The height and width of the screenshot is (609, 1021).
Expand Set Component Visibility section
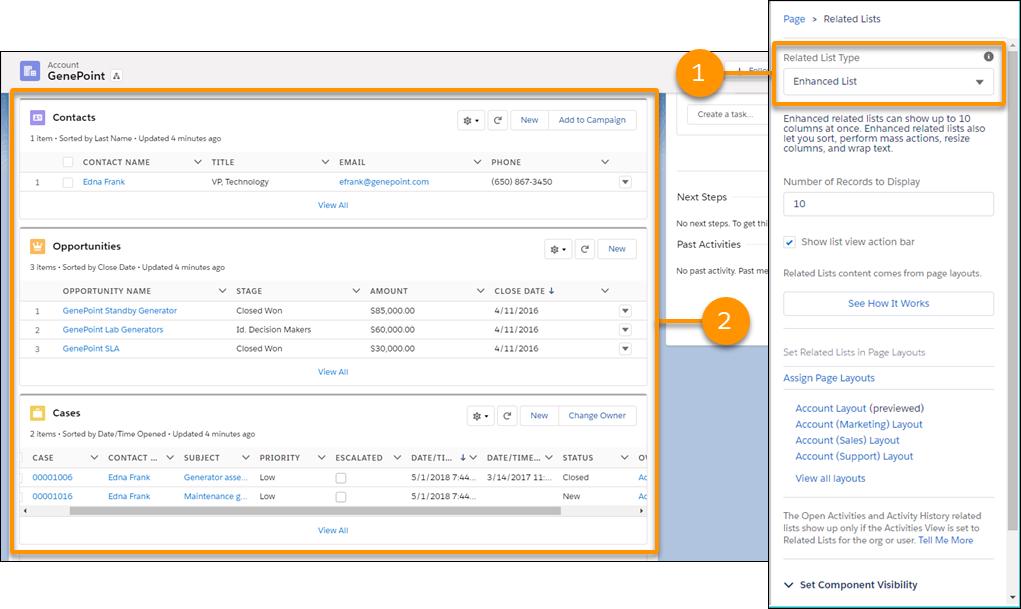tap(858, 585)
